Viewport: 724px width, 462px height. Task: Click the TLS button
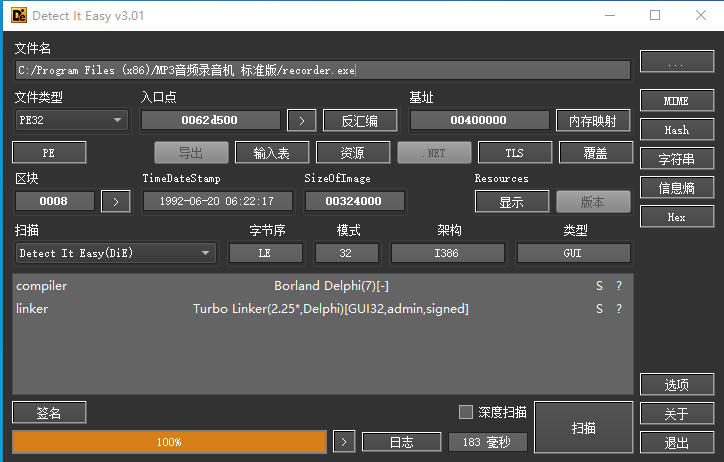(x=515, y=153)
